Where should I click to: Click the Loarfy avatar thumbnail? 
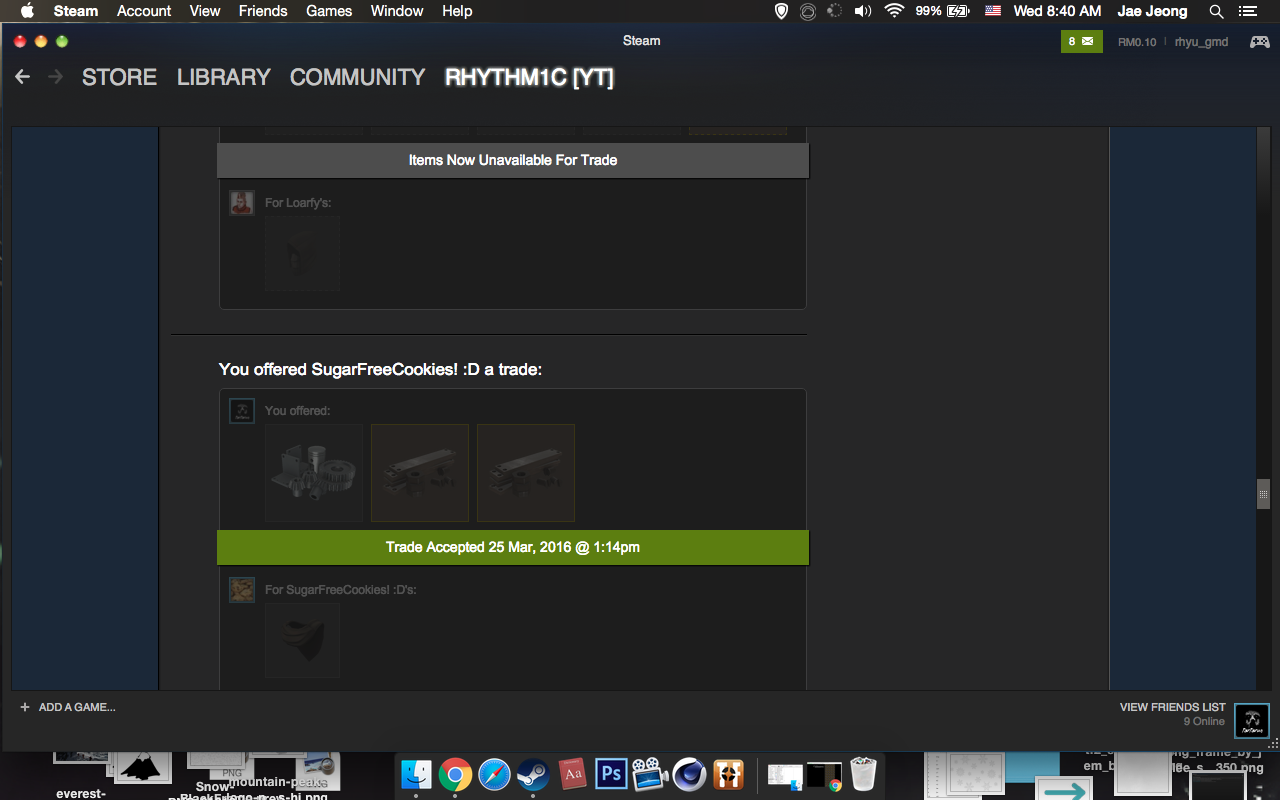(241, 203)
